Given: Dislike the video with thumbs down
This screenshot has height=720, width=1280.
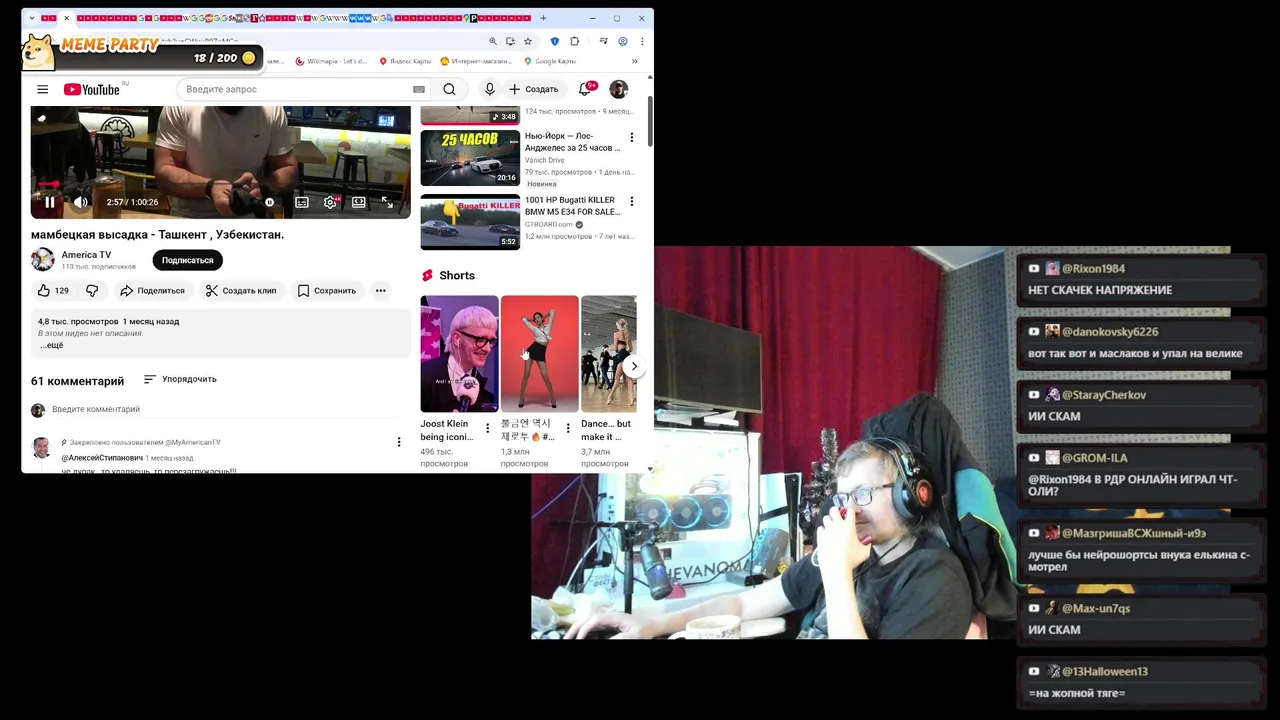Looking at the screenshot, I should tap(92, 291).
